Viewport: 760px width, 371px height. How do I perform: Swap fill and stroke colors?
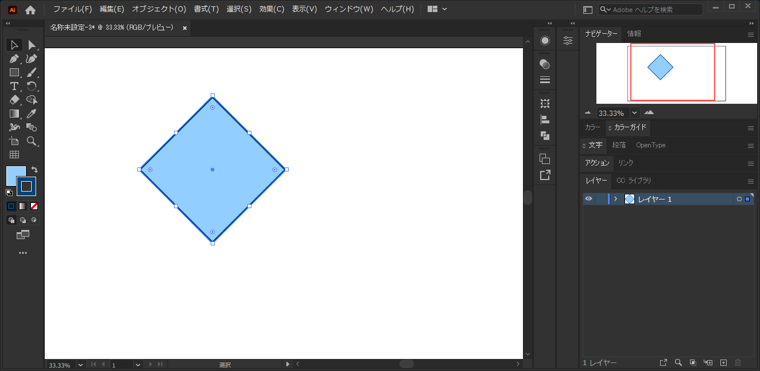point(34,170)
